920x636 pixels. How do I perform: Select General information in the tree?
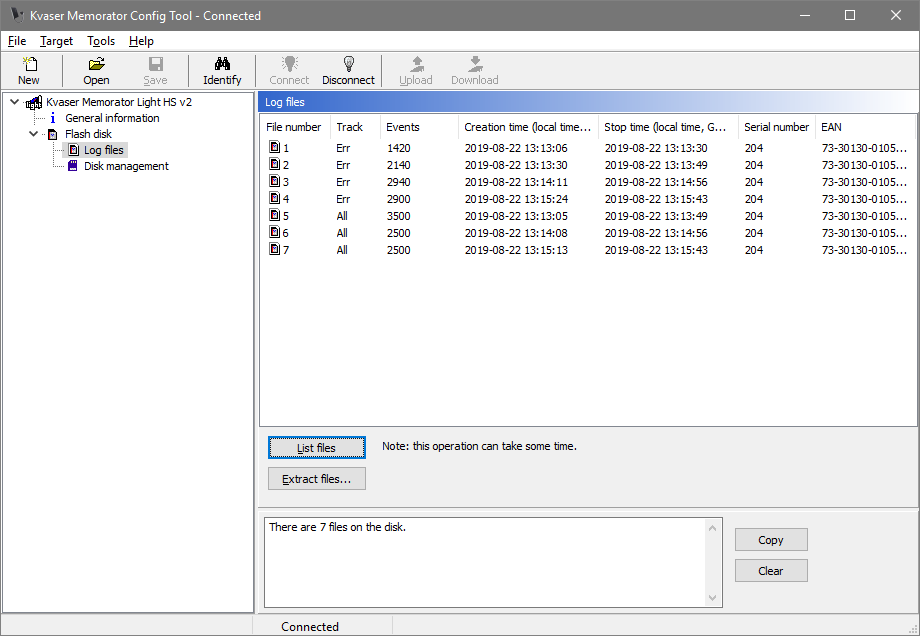coord(112,118)
